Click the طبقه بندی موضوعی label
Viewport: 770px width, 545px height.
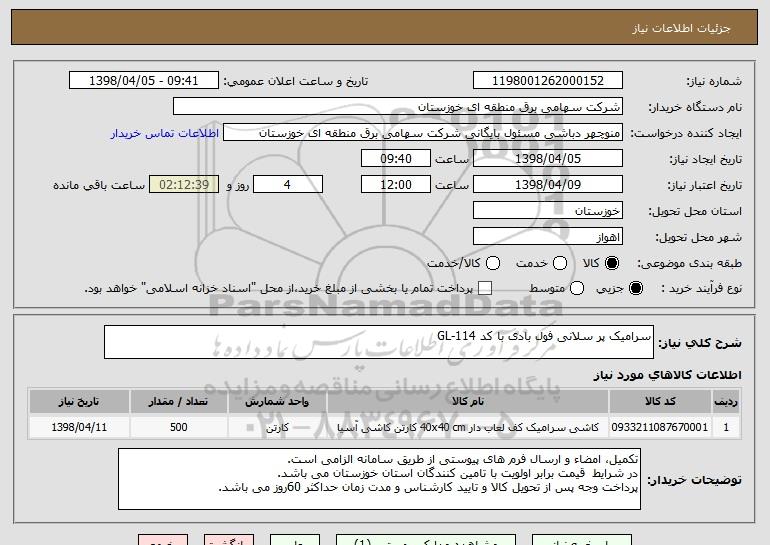coord(689,263)
